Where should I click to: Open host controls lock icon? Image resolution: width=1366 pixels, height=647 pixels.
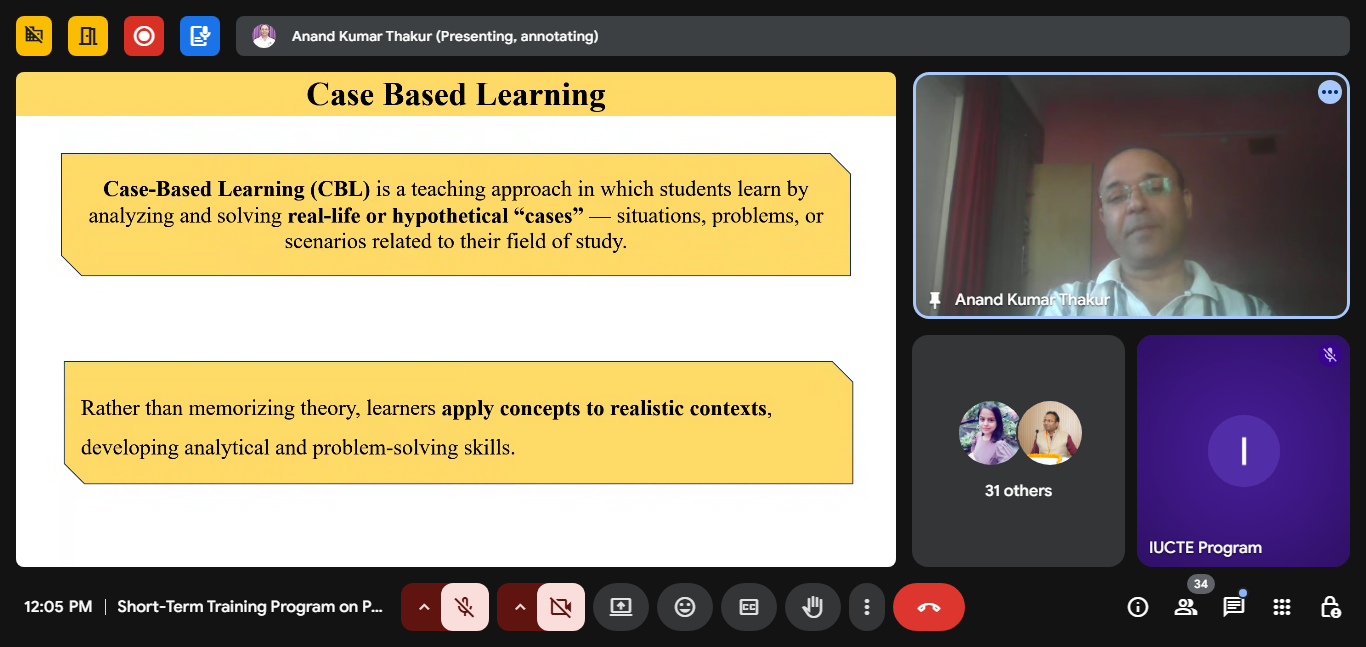(1330, 607)
